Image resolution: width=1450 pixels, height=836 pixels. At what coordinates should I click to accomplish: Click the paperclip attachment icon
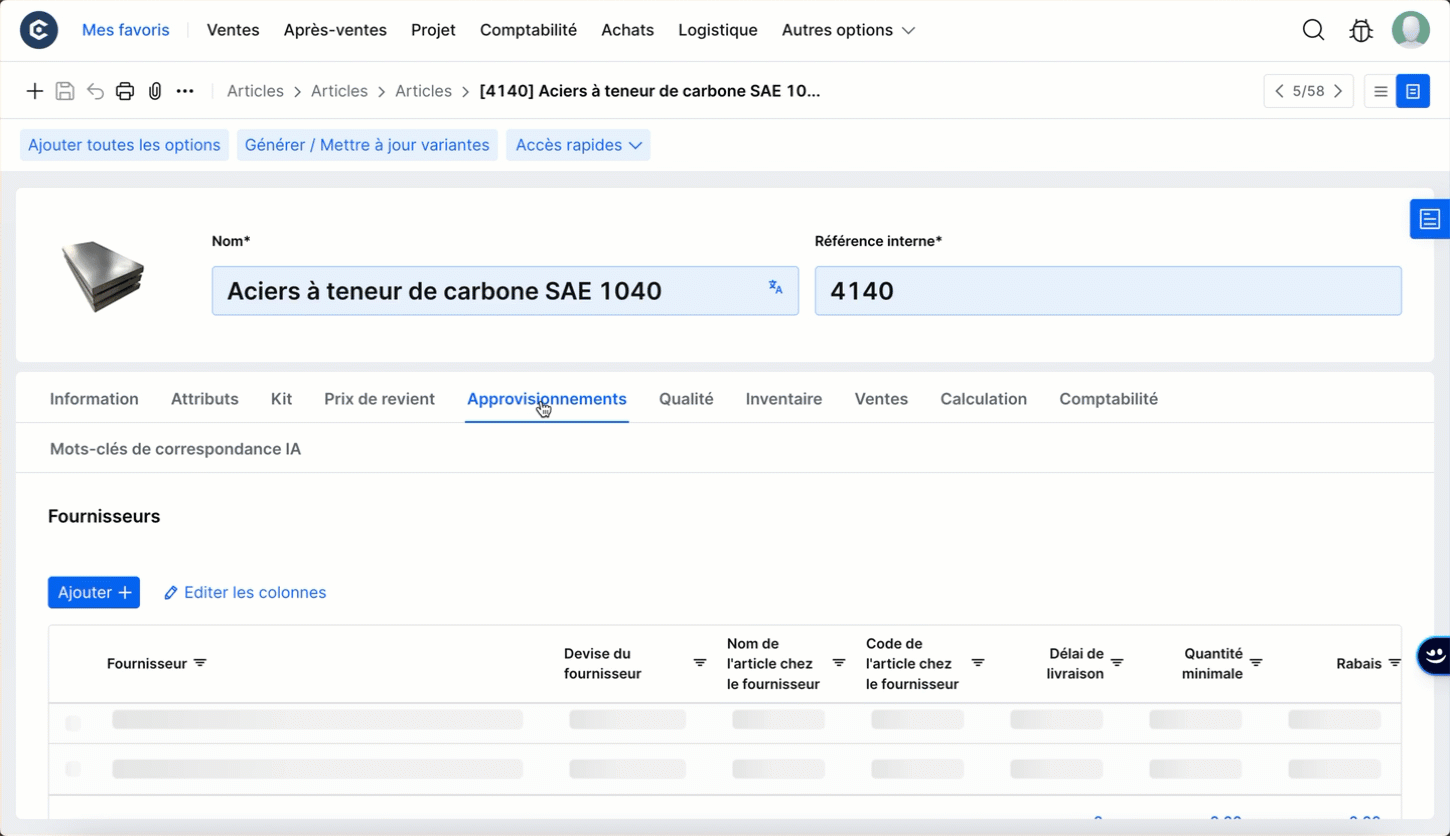(155, 91)
